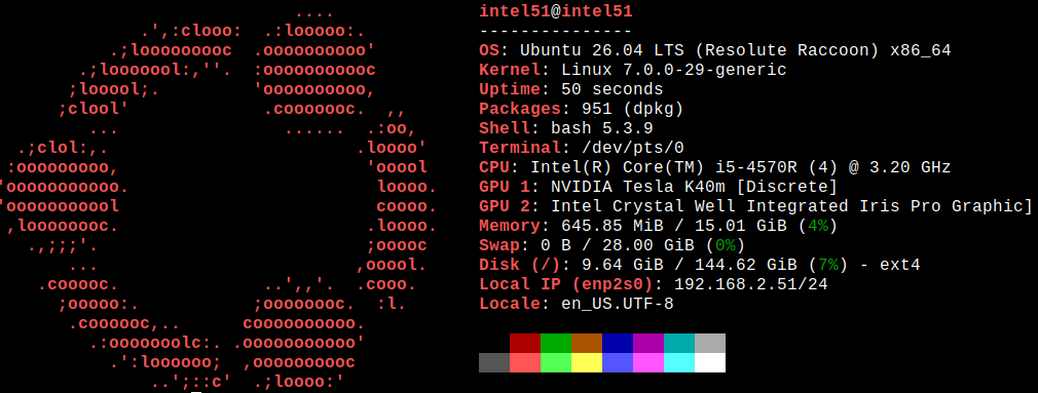Click the Ubuntu ASCII logo art
This screenshot has width=1038, height=393.
217,196
